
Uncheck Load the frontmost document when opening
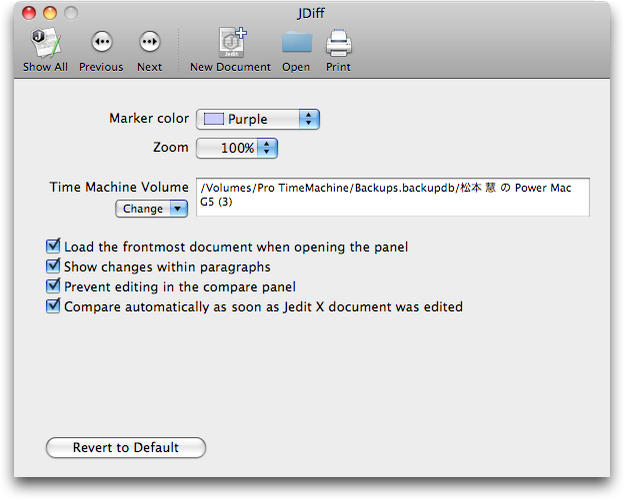coord(53,246)
